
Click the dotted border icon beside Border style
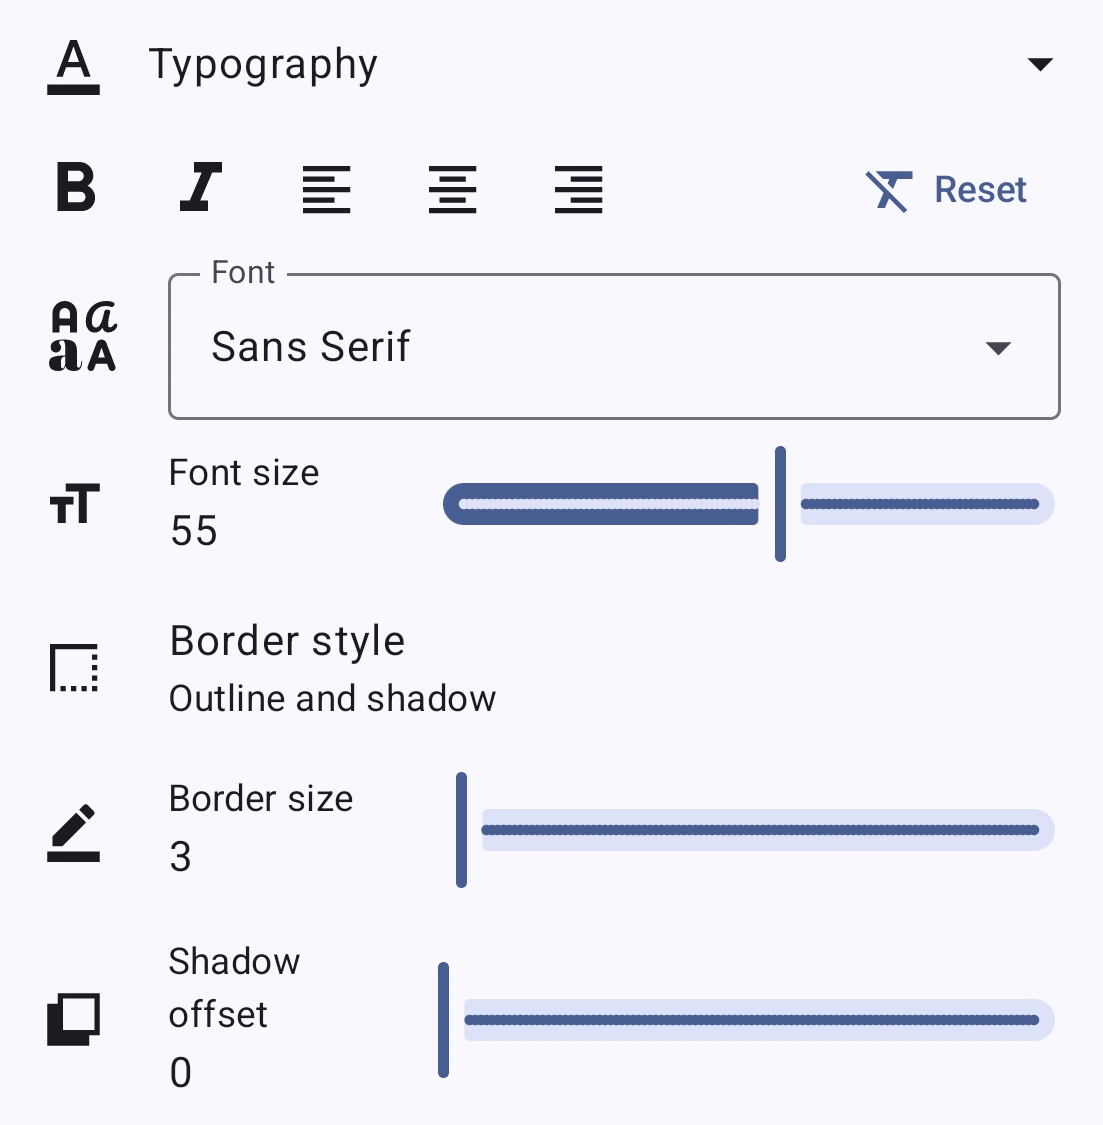[x=74, y=668]
